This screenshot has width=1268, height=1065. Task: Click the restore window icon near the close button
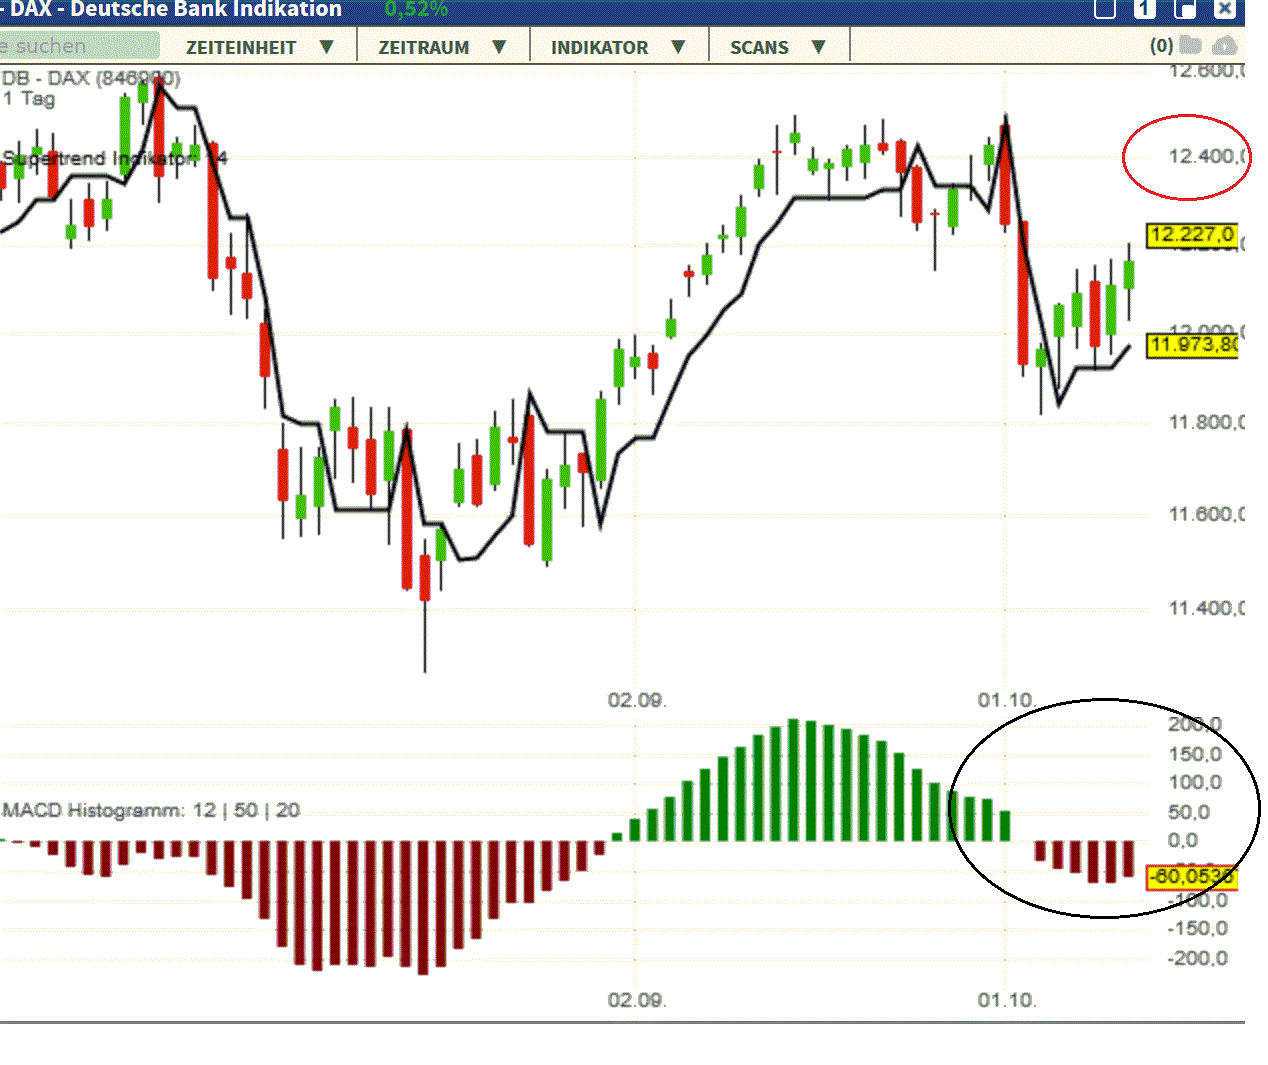click(1184, 9)
